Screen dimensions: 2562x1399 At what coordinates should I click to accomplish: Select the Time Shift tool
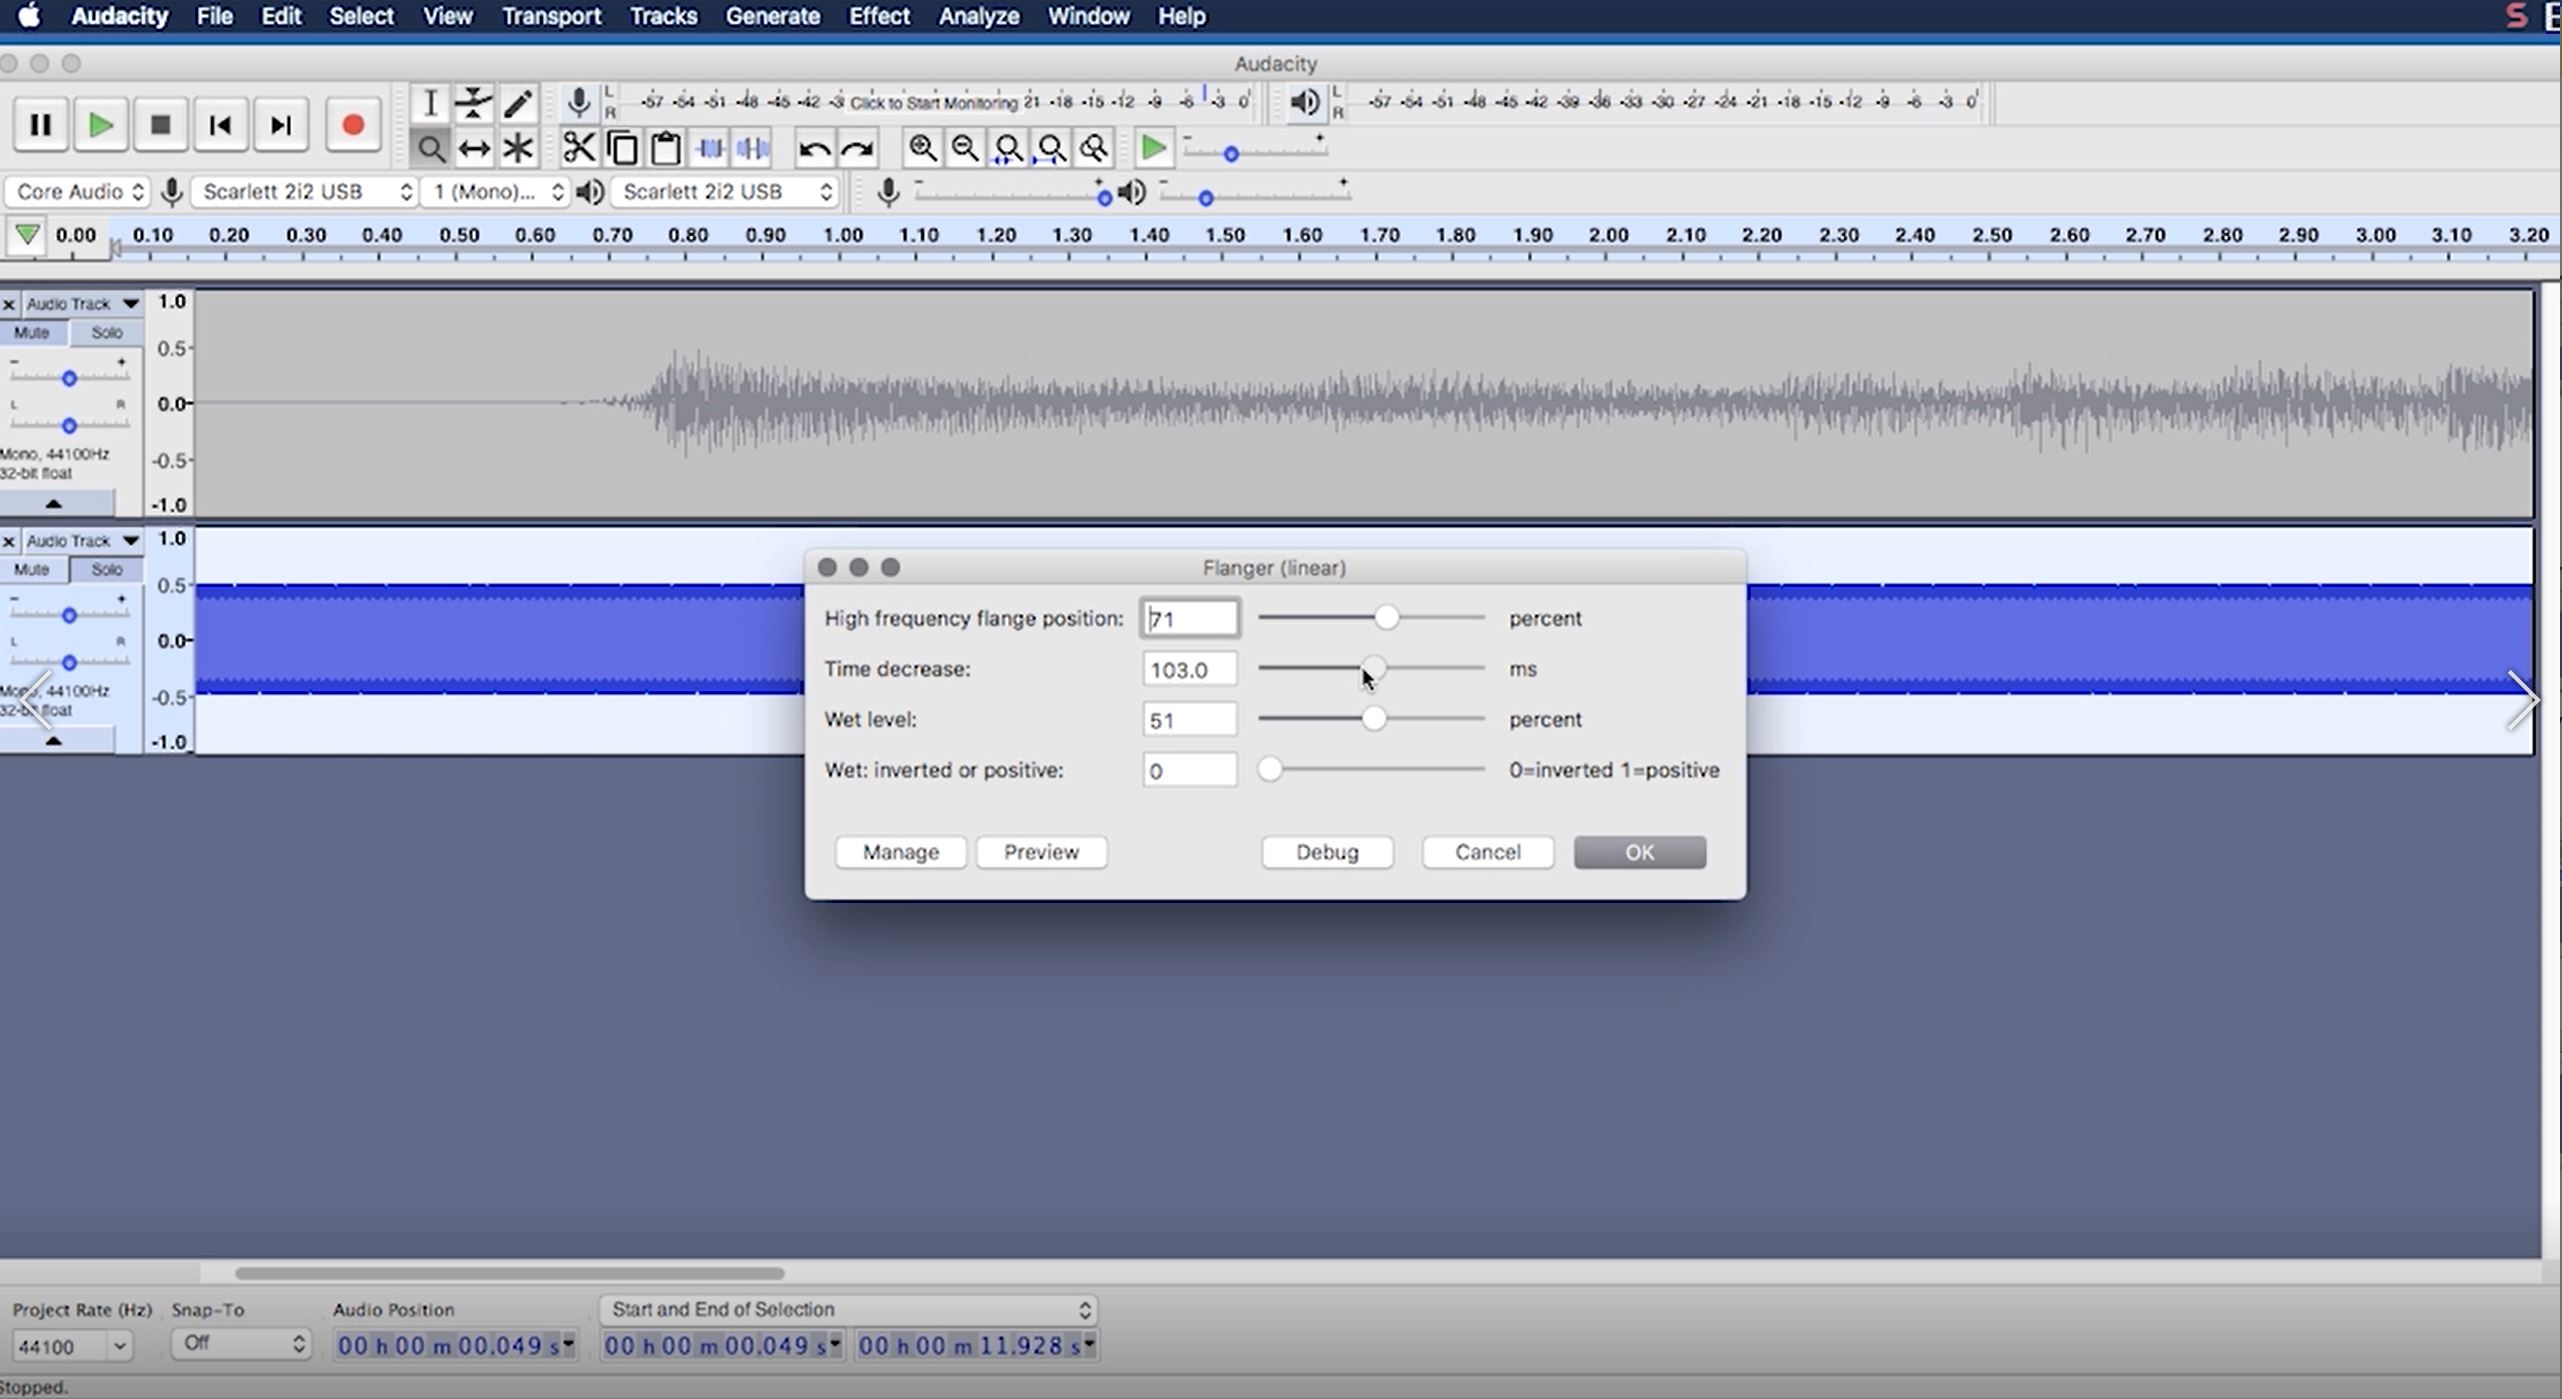[473, 149]
